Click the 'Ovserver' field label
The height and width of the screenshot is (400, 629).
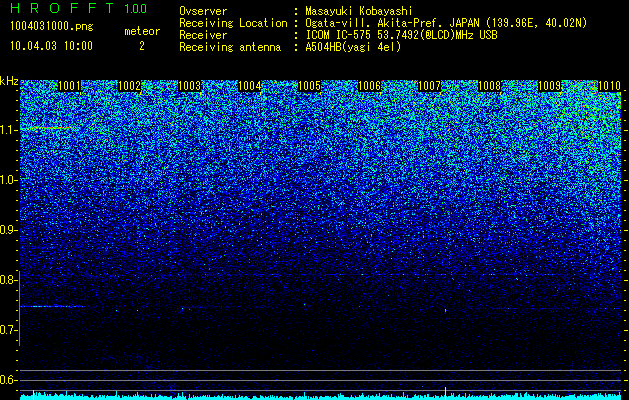(x=203, y=11)
